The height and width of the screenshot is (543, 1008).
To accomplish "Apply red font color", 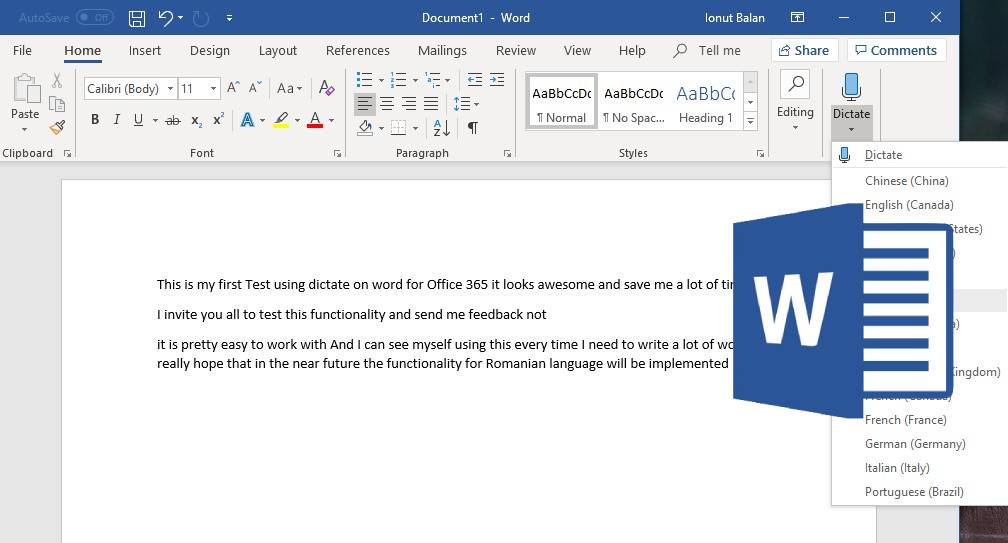I will [315, 120].
